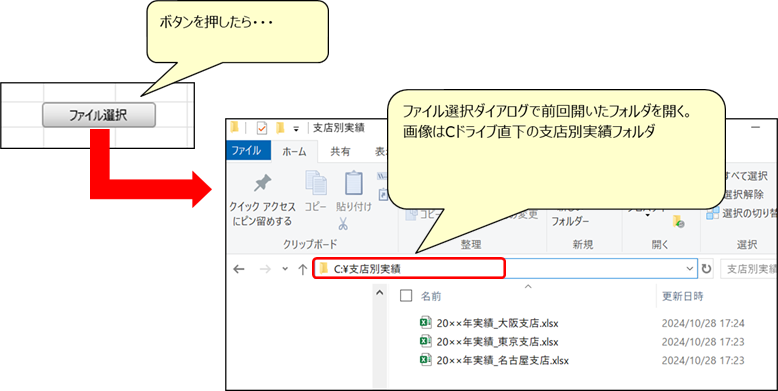
Task: Click the 貼り付け paste clipboard icon
Action: (353, 183)
